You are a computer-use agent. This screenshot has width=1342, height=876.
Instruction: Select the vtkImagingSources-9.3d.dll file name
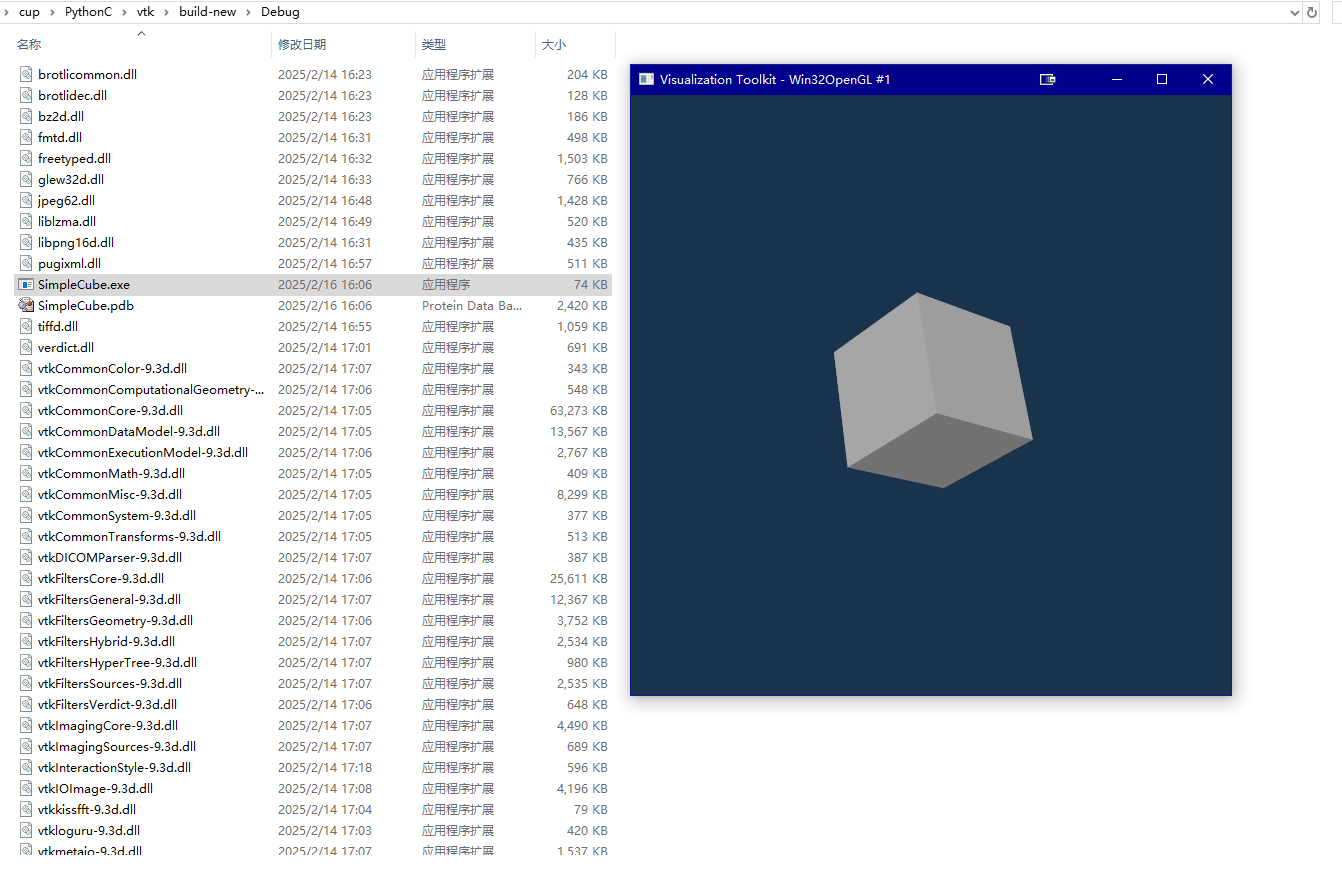tap(117, 746)
